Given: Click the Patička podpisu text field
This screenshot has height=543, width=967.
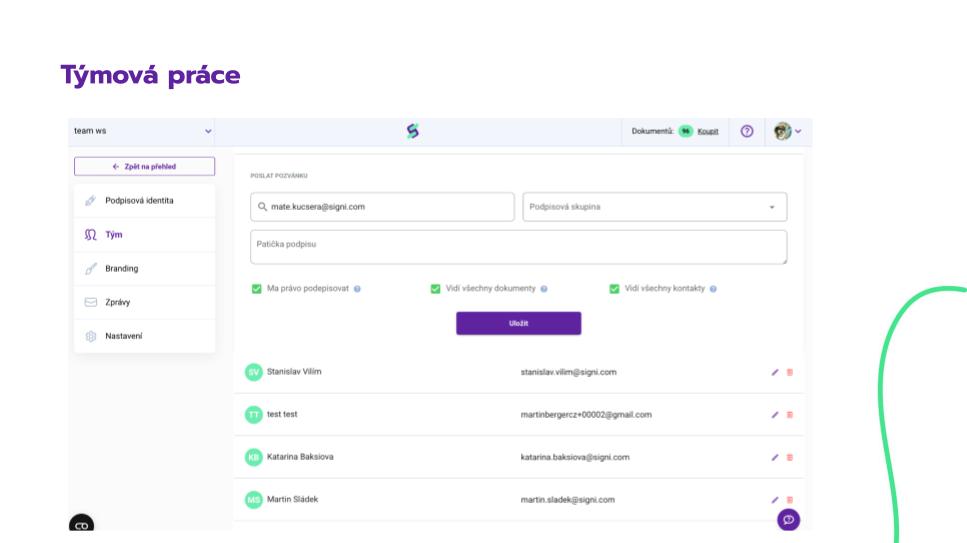Looking at the screenshot, I should coord(518,247).
